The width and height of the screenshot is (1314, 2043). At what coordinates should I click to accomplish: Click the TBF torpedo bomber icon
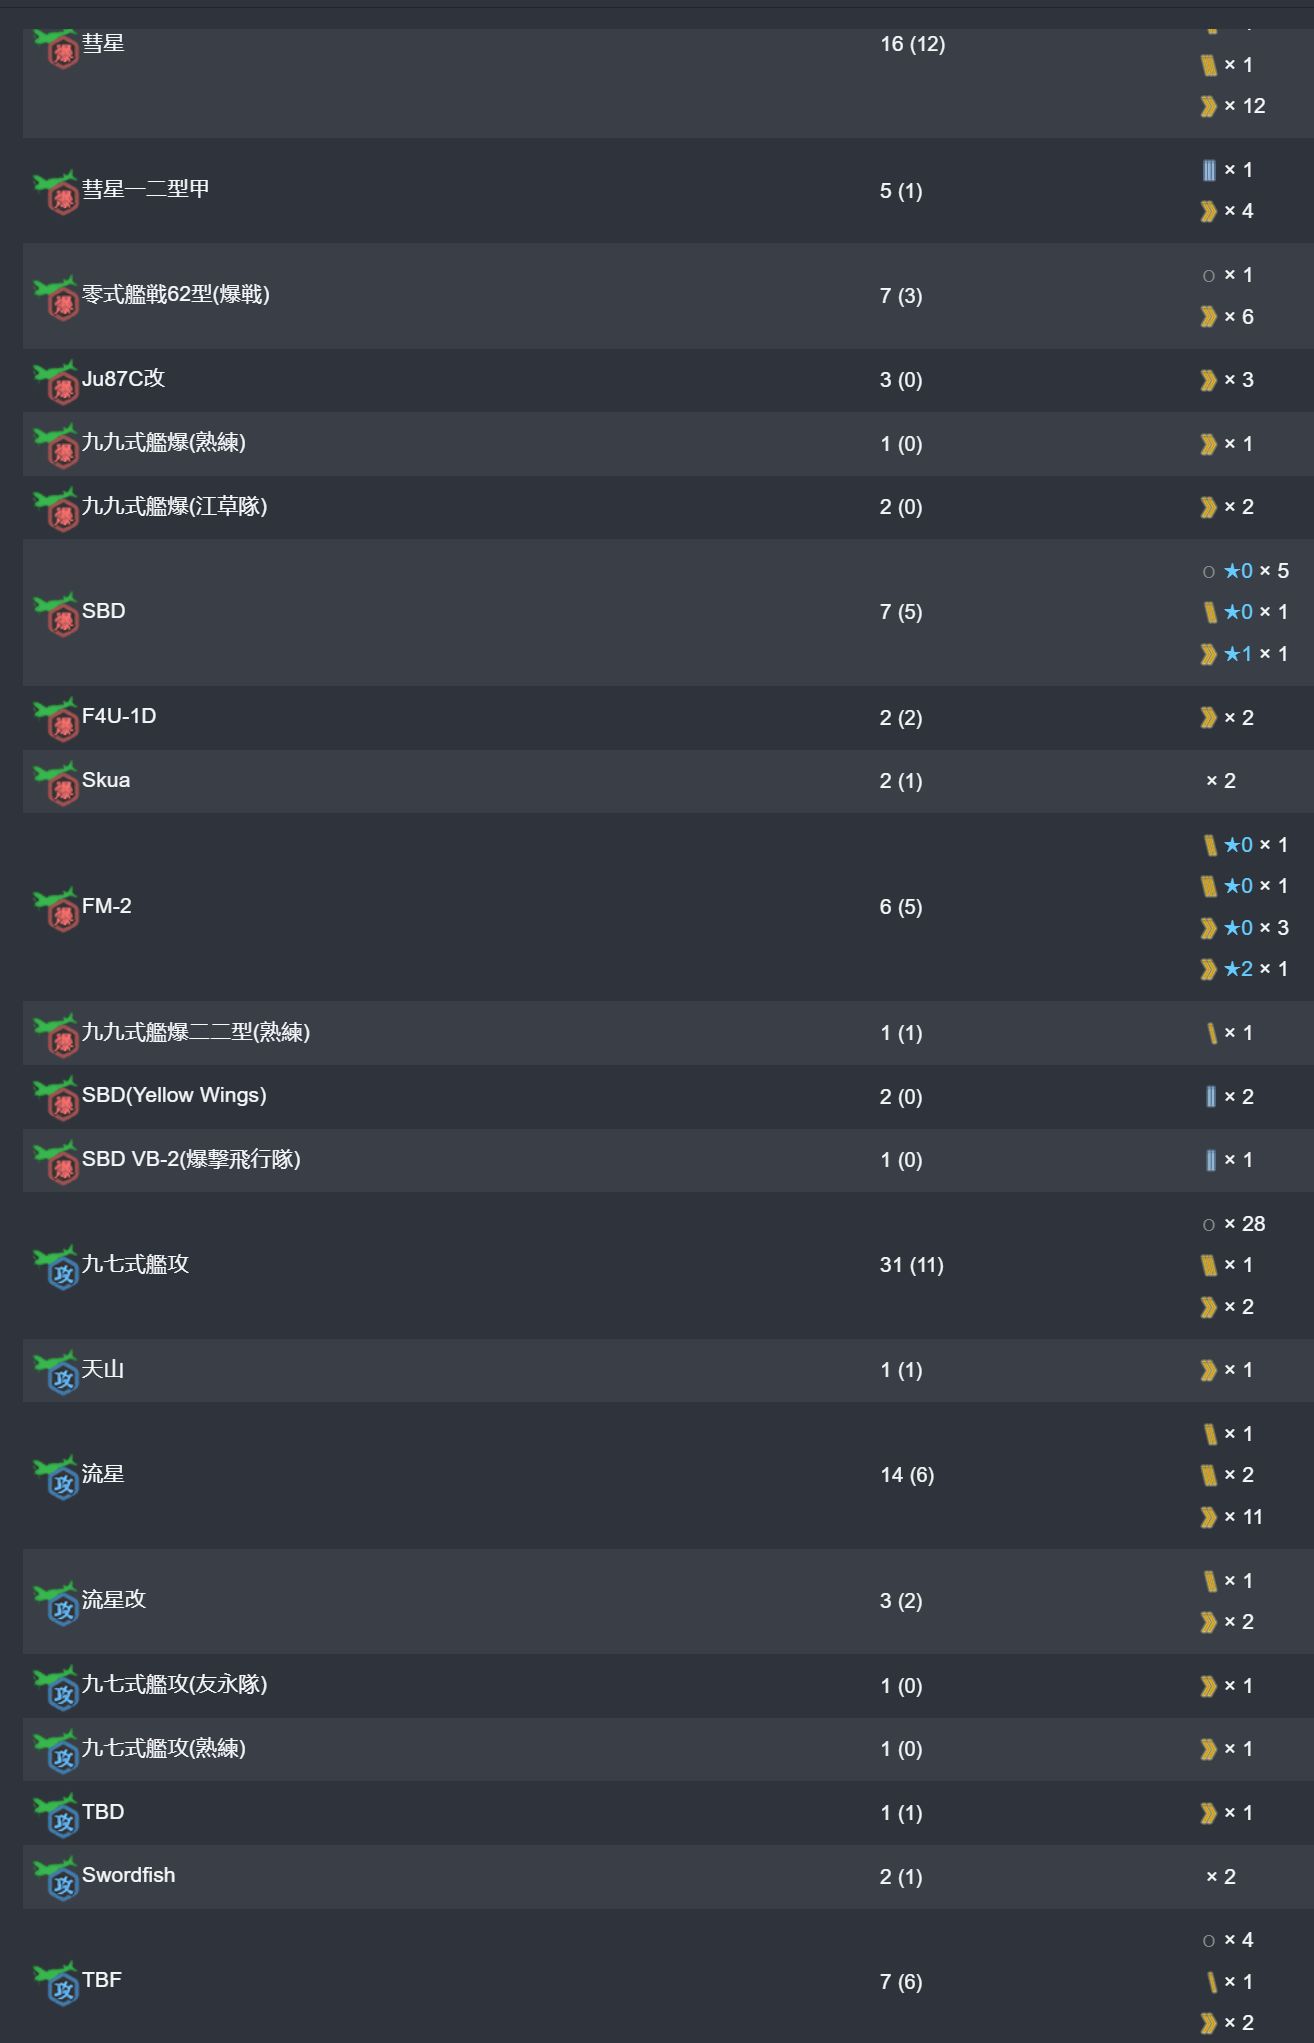click(x=56, y=1983)
